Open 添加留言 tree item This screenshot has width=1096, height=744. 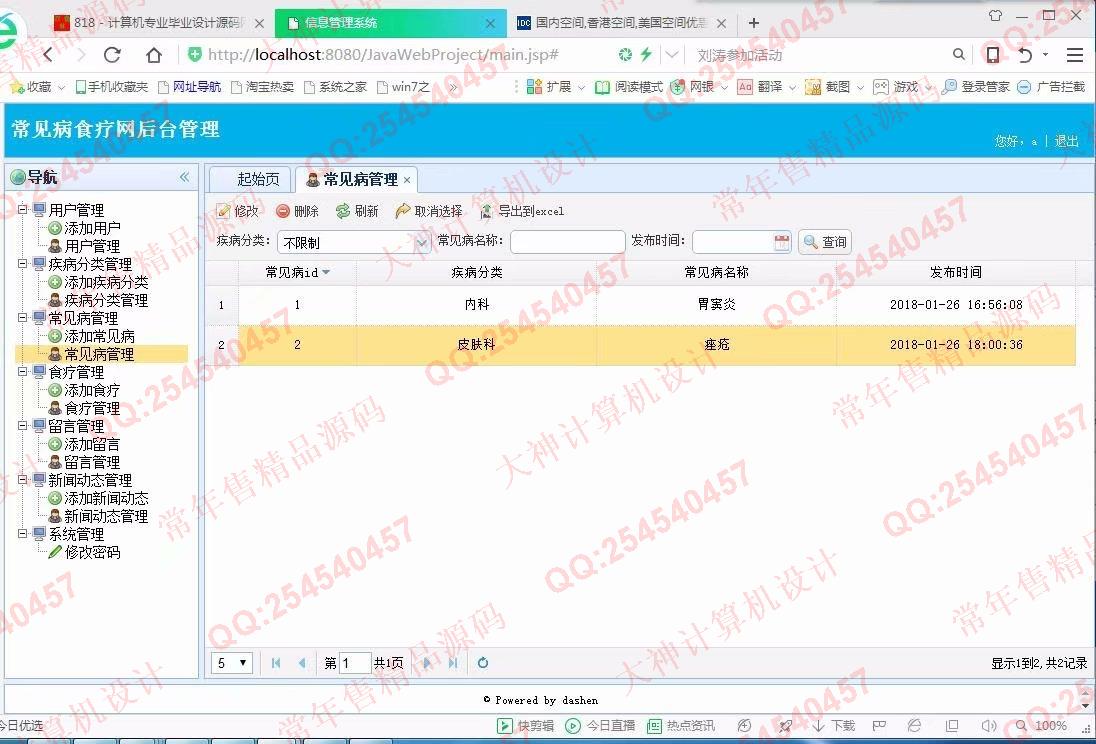click(x=85, y=444)
